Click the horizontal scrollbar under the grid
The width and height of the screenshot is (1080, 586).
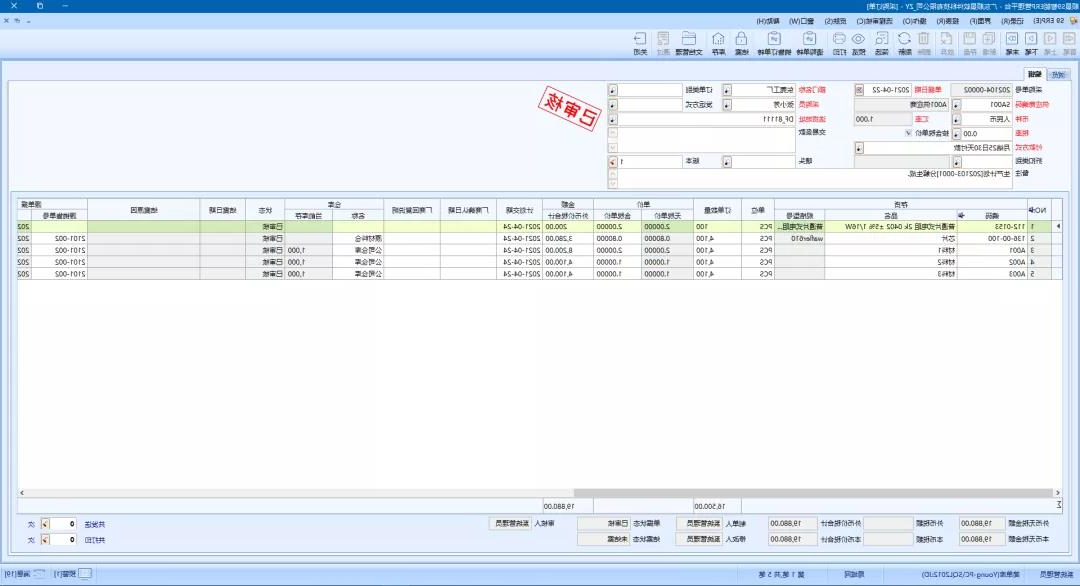[x=540, y=493]
